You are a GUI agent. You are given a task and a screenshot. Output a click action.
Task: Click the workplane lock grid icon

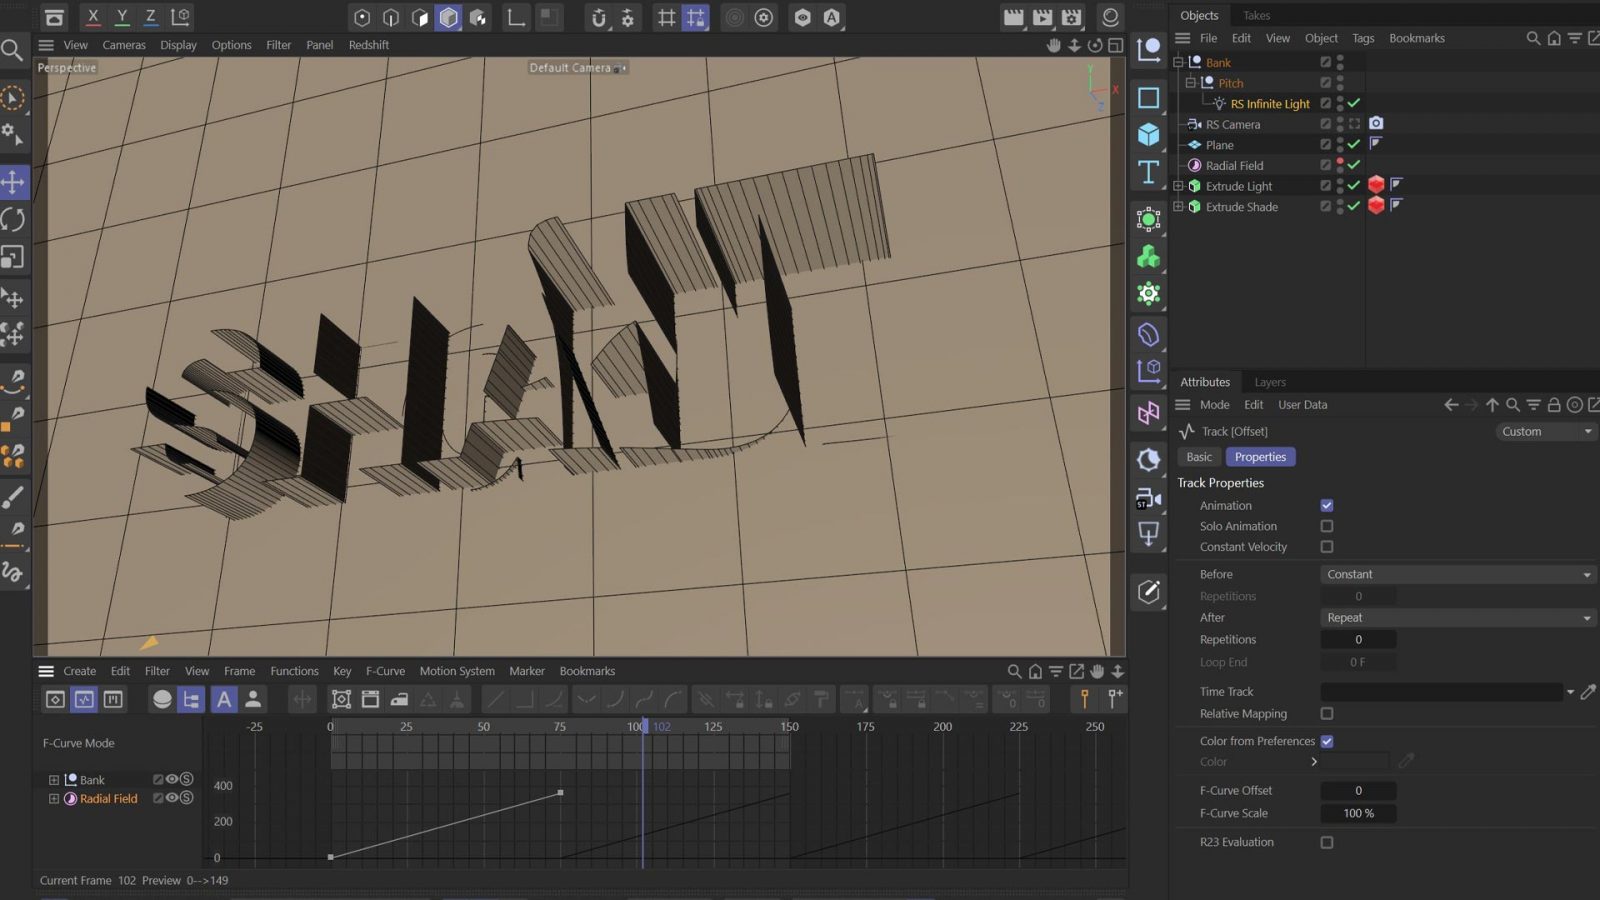pos(695,17)
